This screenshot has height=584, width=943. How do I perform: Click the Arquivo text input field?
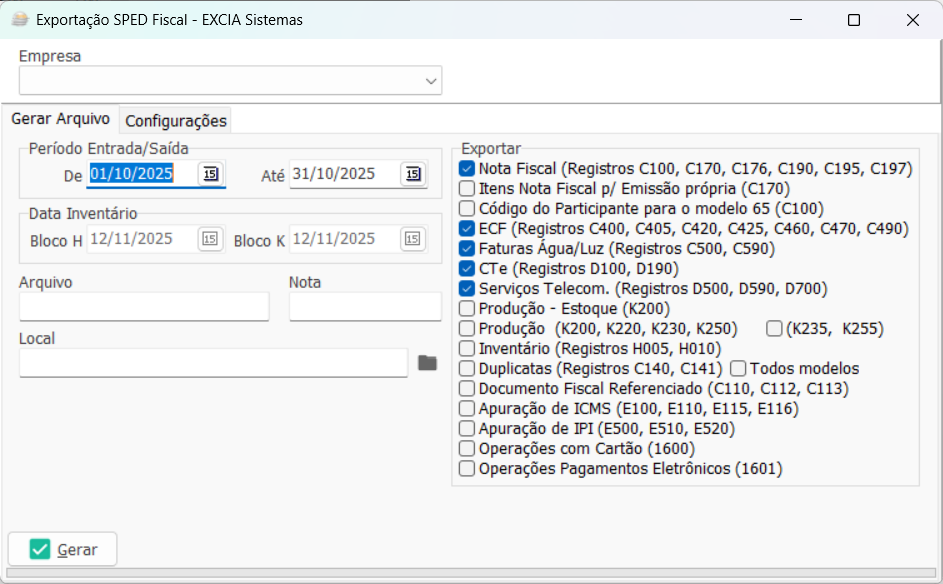[x=144, y=306]
